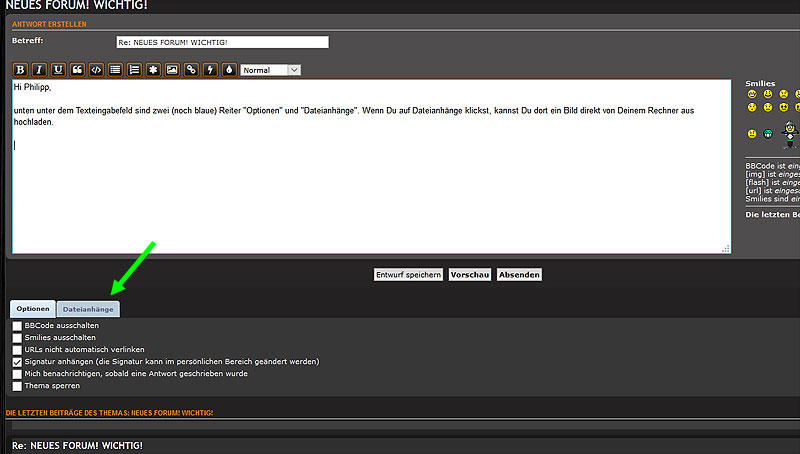Open the font size dropdown showing Normal

point(270,70)
